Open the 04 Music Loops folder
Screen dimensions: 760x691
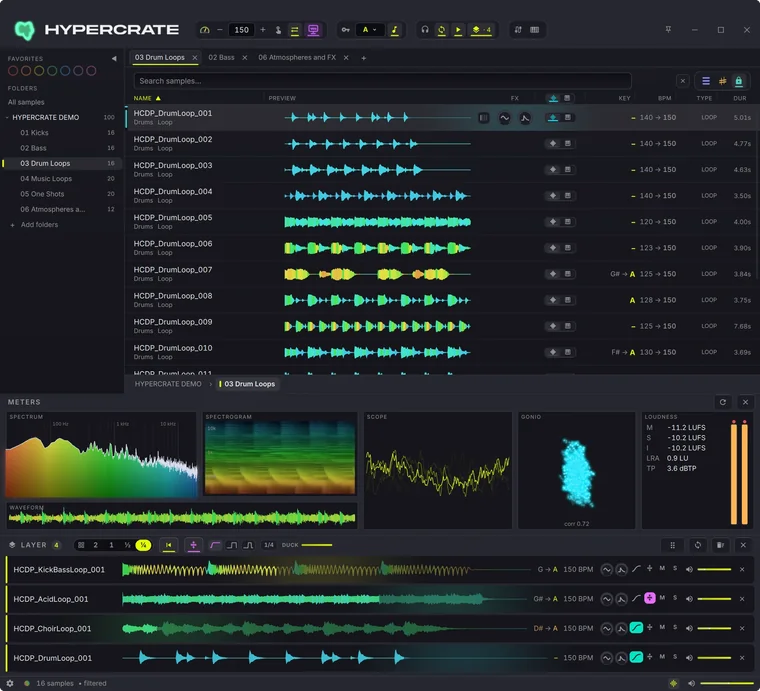(x=46, y=178)
